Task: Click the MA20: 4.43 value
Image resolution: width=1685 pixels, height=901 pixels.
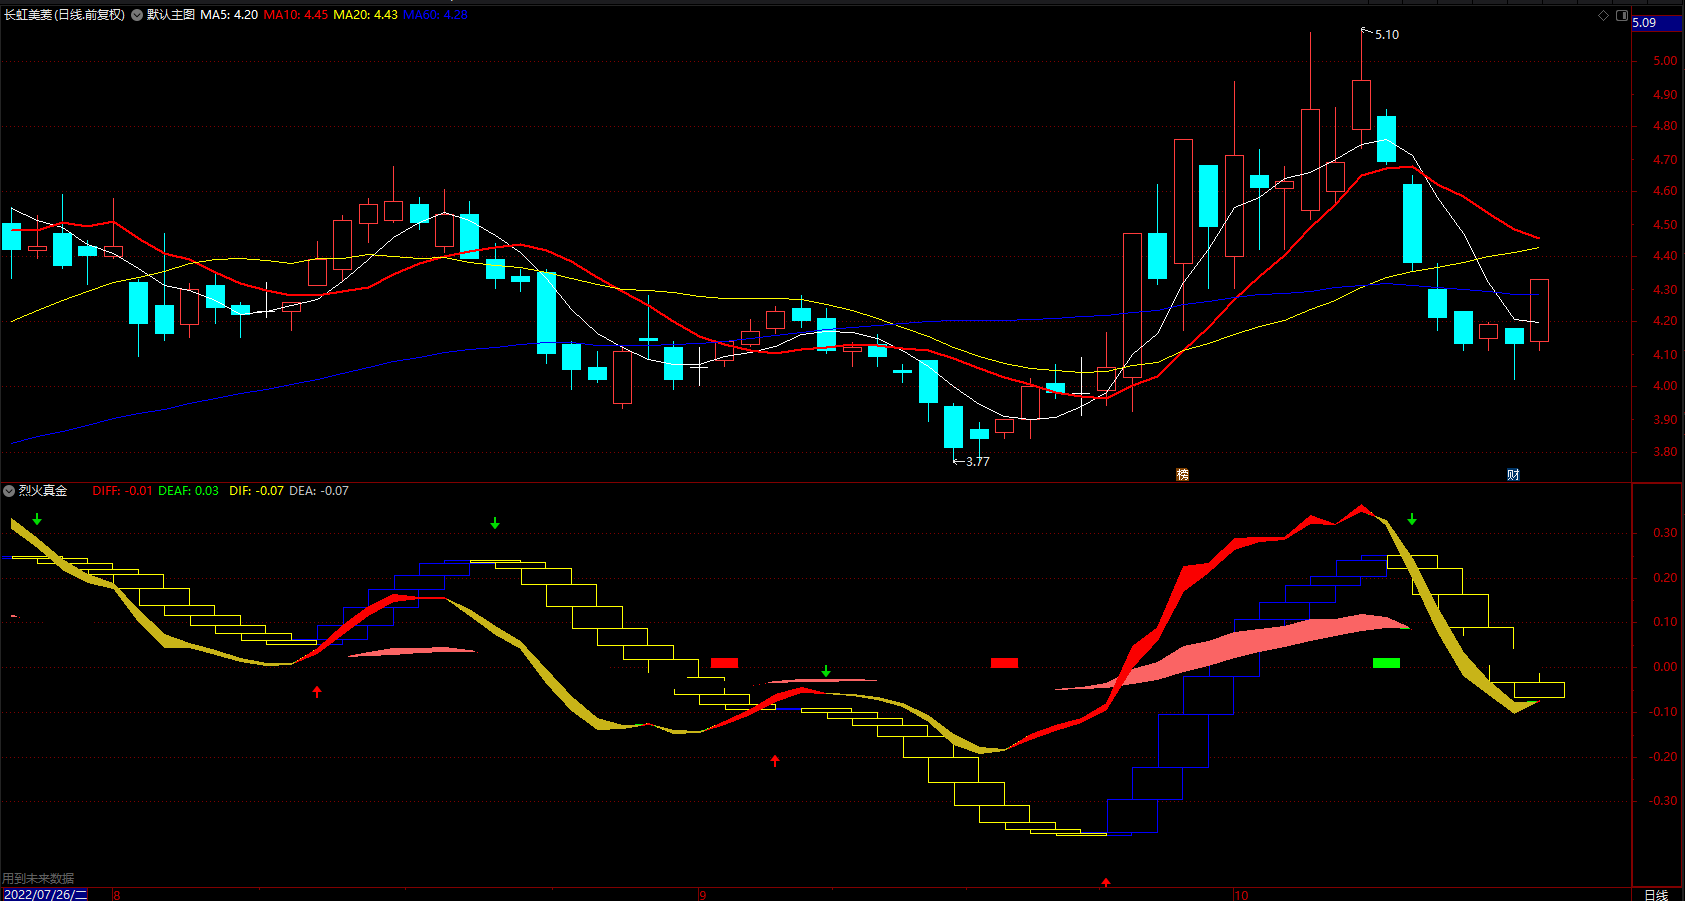Action: (366, 15)
